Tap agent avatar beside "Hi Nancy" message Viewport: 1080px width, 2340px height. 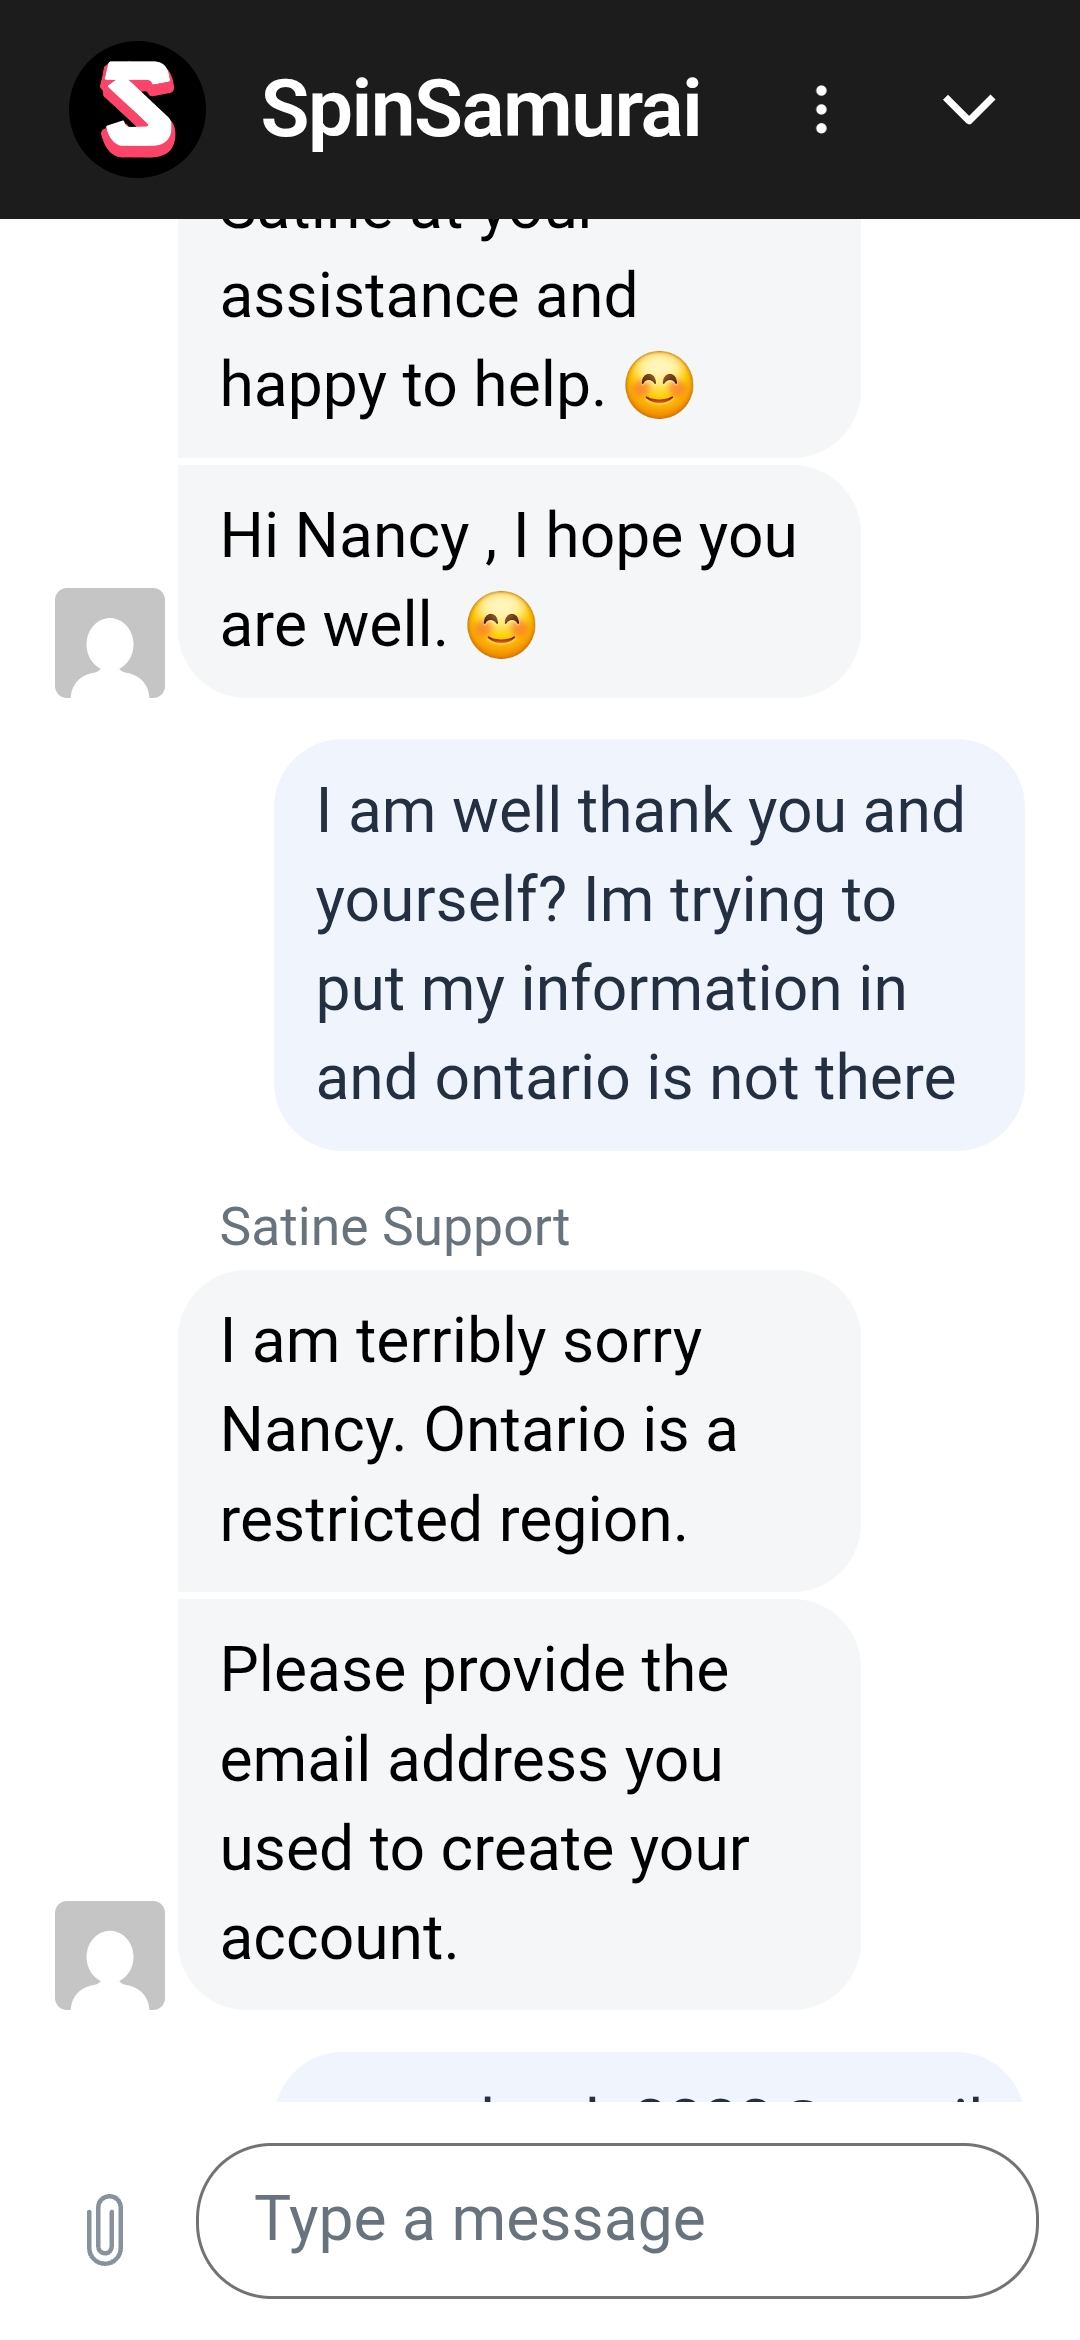click(110, 642)
